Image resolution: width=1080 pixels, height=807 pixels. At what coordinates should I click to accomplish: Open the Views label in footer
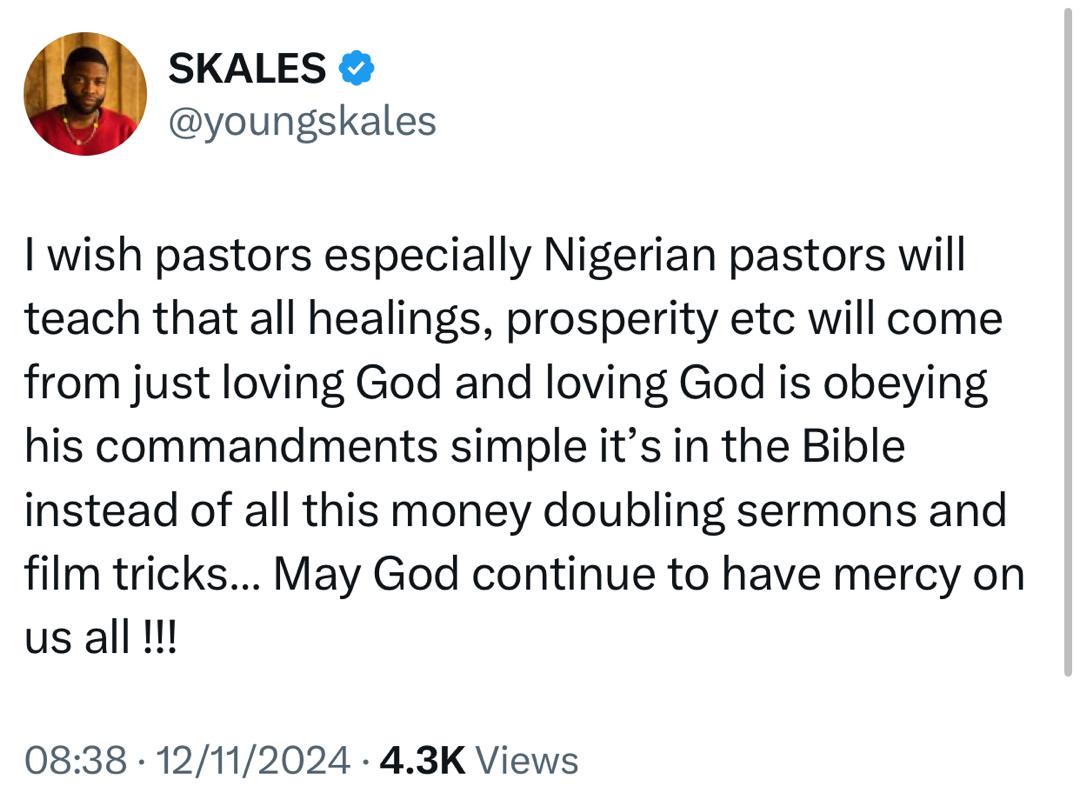[x=527, y=761]
